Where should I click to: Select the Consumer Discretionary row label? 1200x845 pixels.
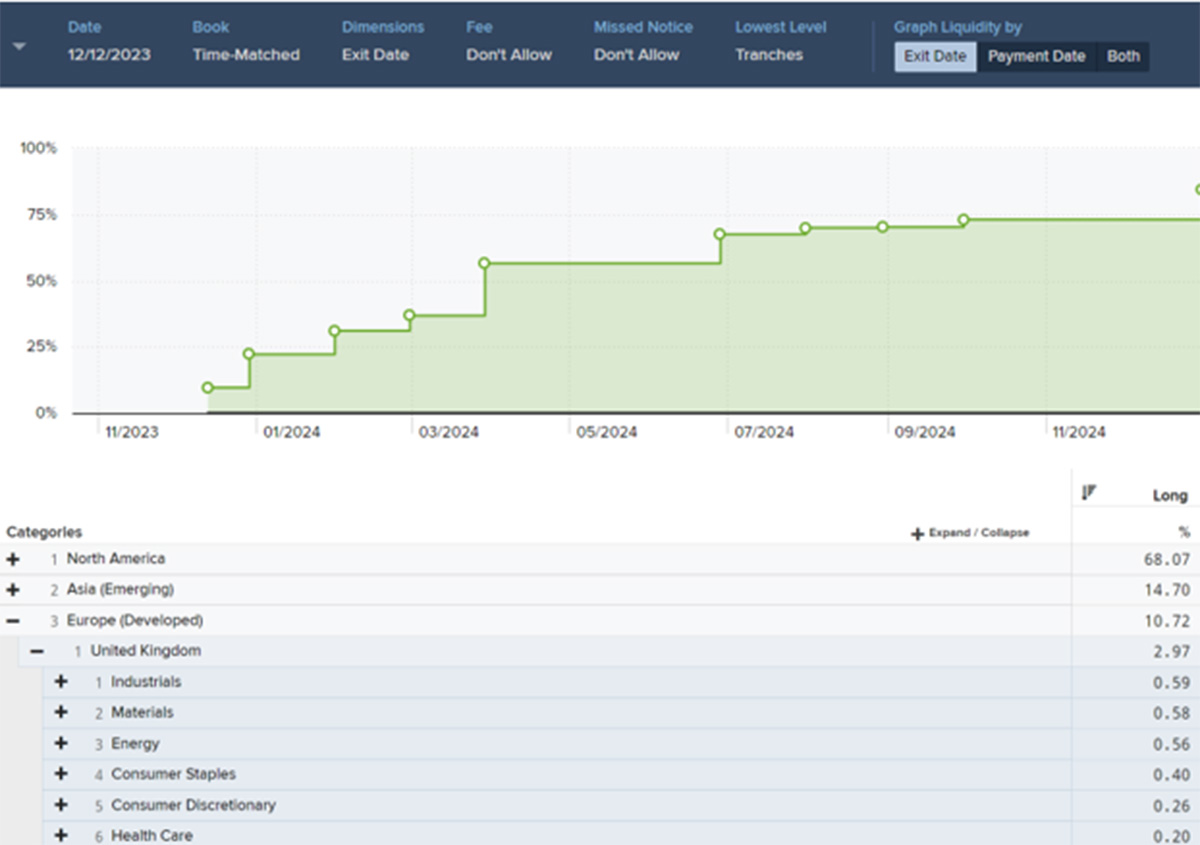click(x=193, y=805)
